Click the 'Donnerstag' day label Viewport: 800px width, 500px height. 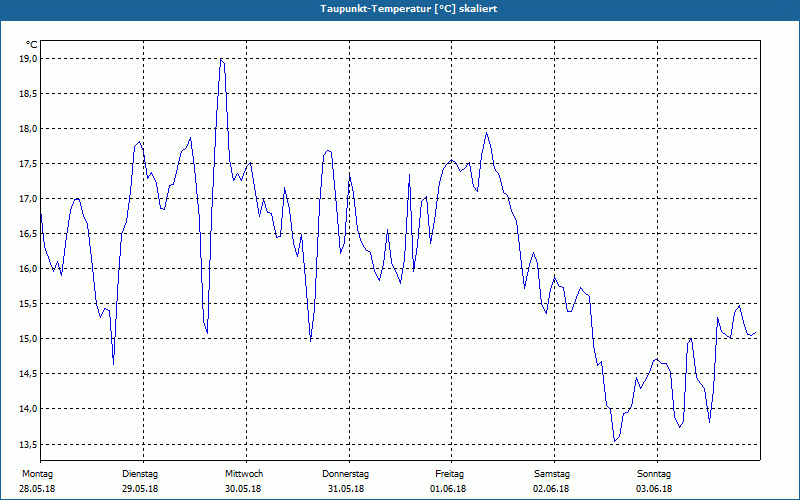click(x=345, y=474)
